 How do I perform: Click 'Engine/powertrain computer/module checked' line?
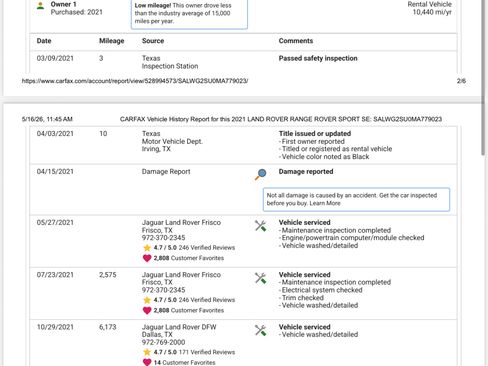[352, 238]
